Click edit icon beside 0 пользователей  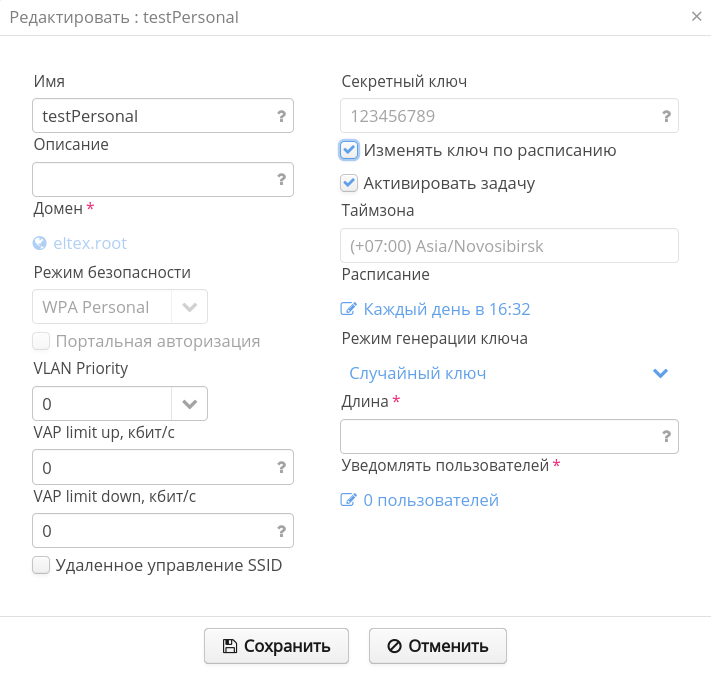[x=349, y=500]
